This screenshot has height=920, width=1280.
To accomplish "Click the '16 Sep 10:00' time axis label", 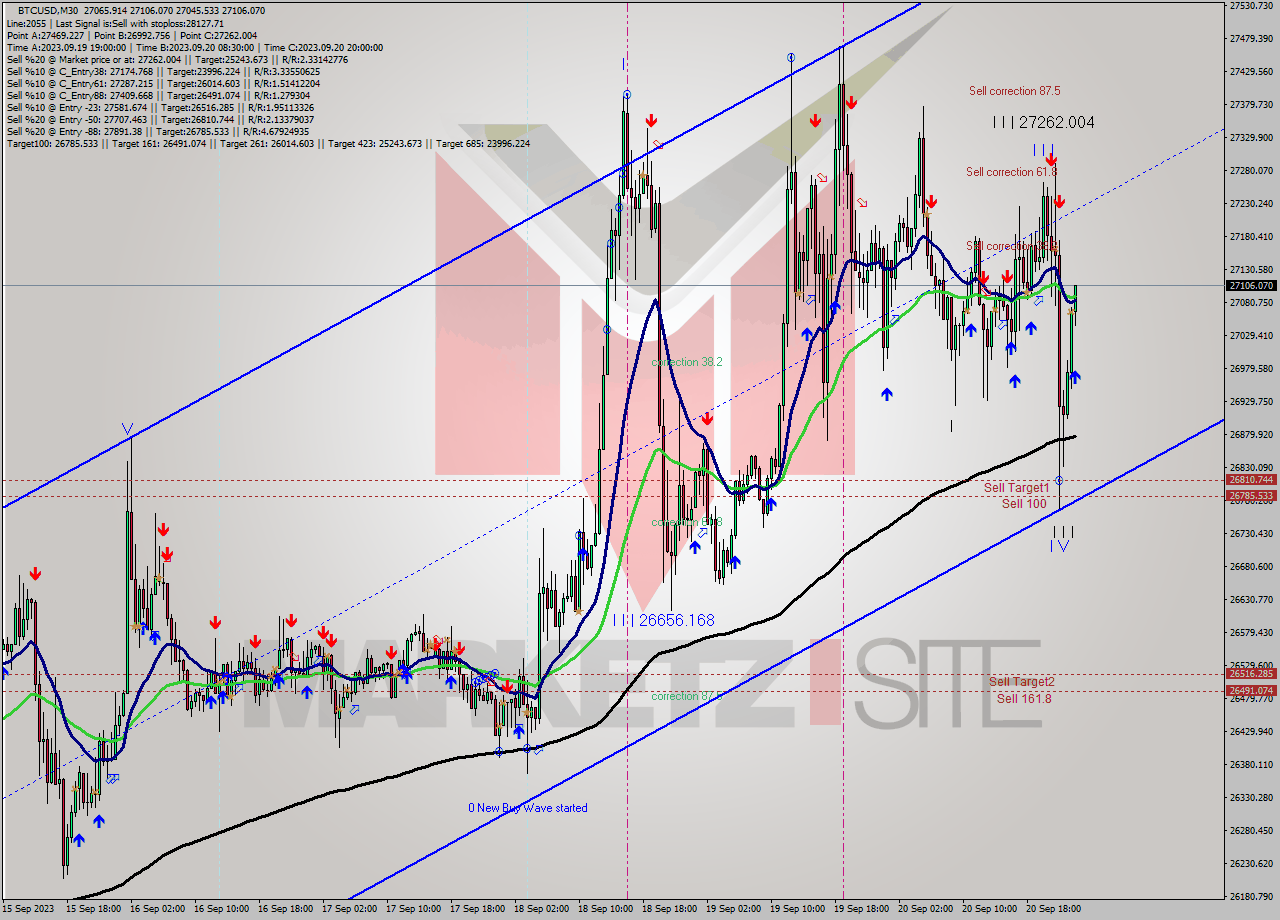I will click(221, 909).
